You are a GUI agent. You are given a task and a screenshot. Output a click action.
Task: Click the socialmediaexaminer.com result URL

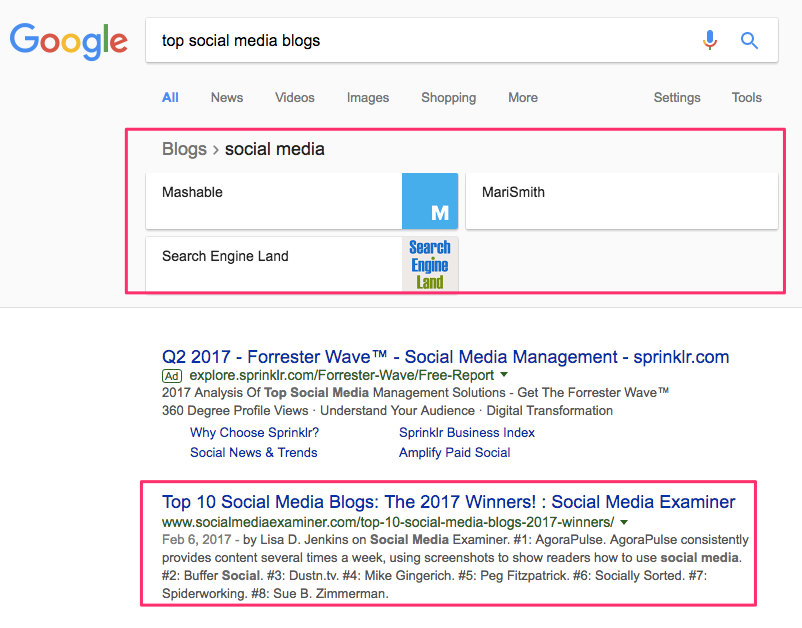(388, 522)
